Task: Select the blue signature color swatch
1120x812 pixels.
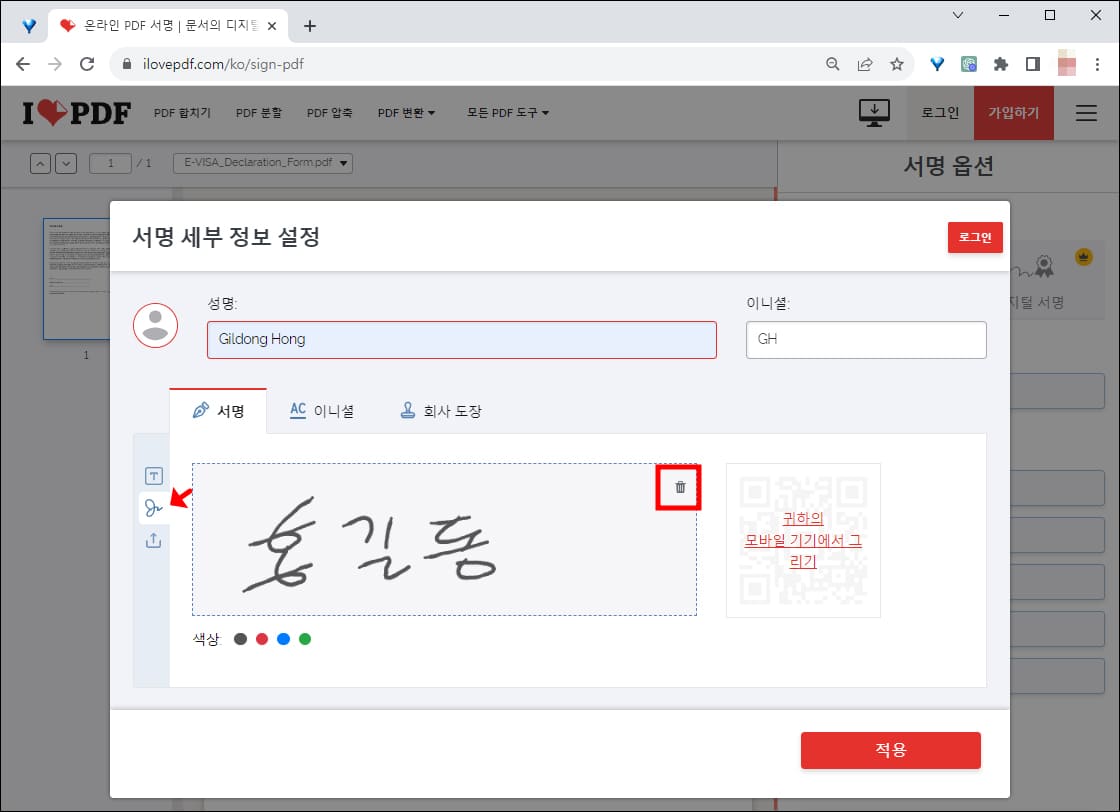Action: 284,638
